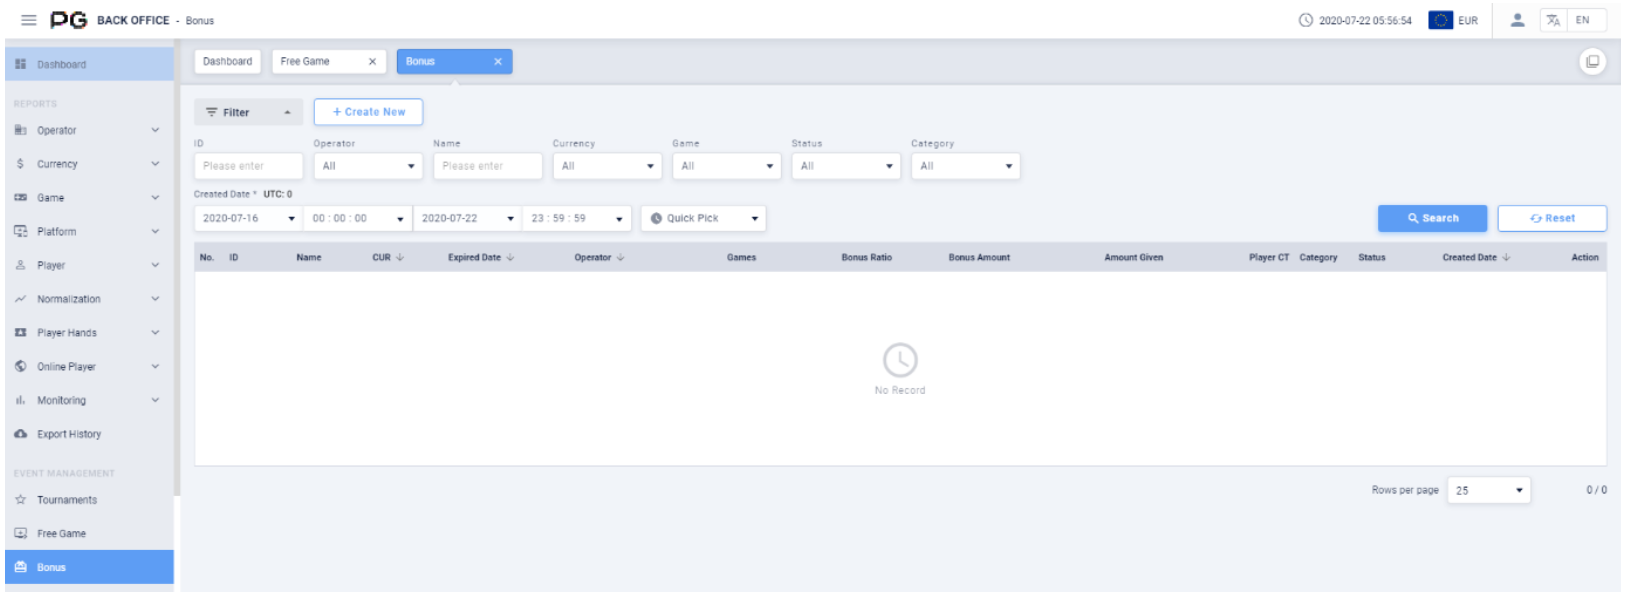
Task: Switch to the Dashboard tab
Action: [x=227, y=62]
